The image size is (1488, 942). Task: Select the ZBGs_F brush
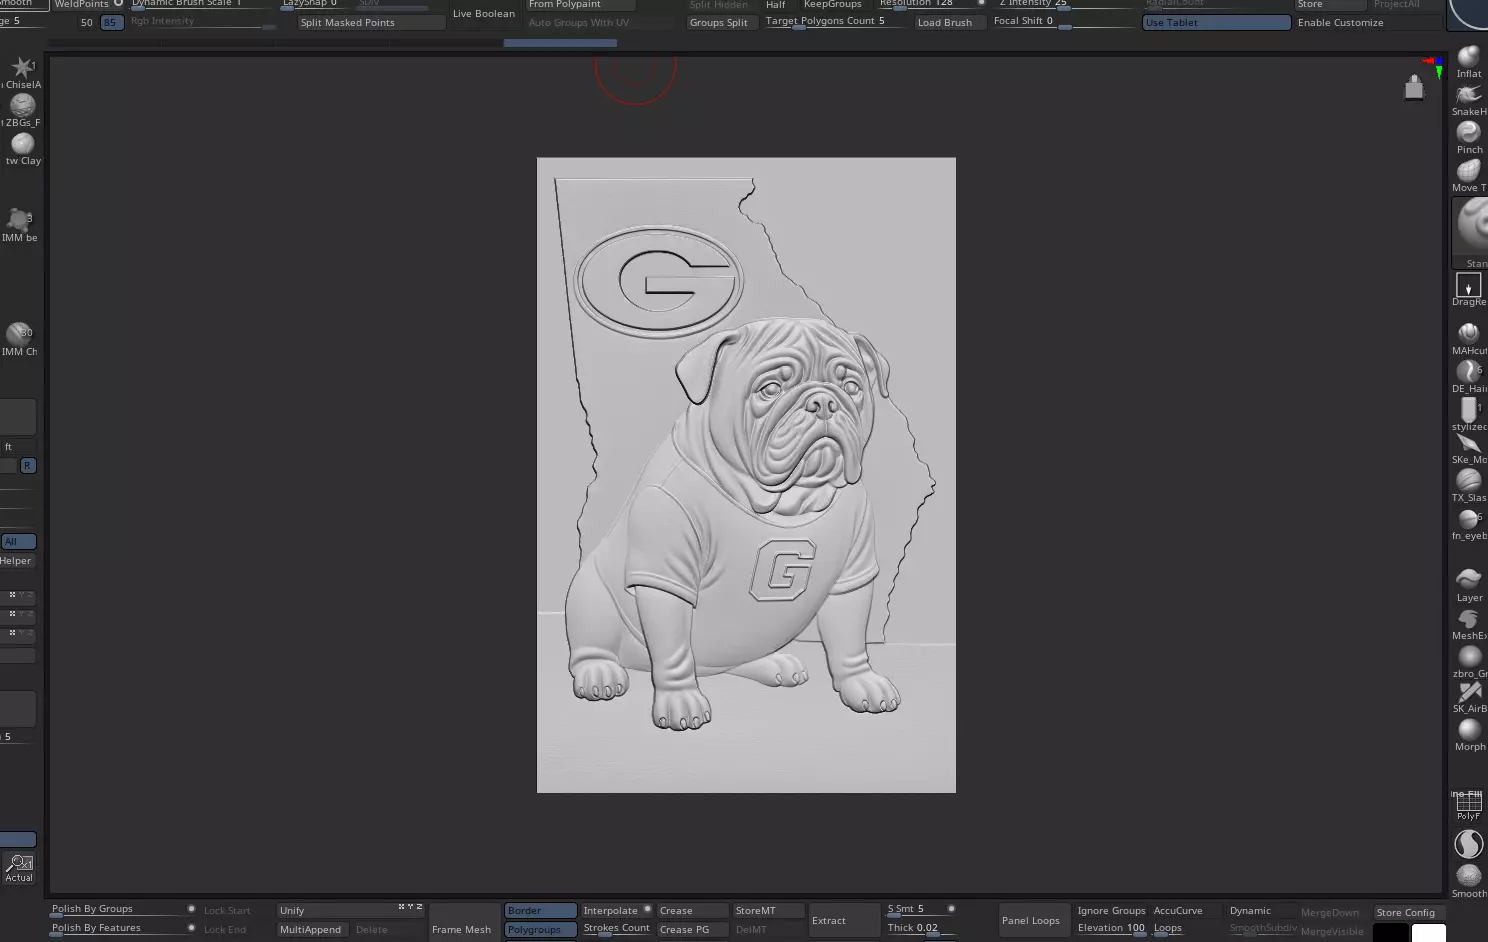pos(22,110)
